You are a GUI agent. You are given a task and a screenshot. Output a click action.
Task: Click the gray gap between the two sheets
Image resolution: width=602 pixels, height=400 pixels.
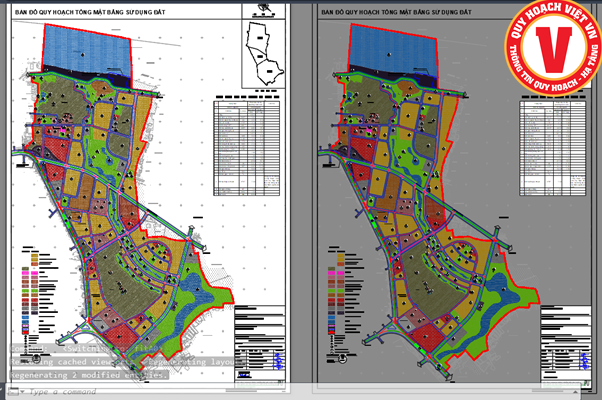tap(300, 200)
